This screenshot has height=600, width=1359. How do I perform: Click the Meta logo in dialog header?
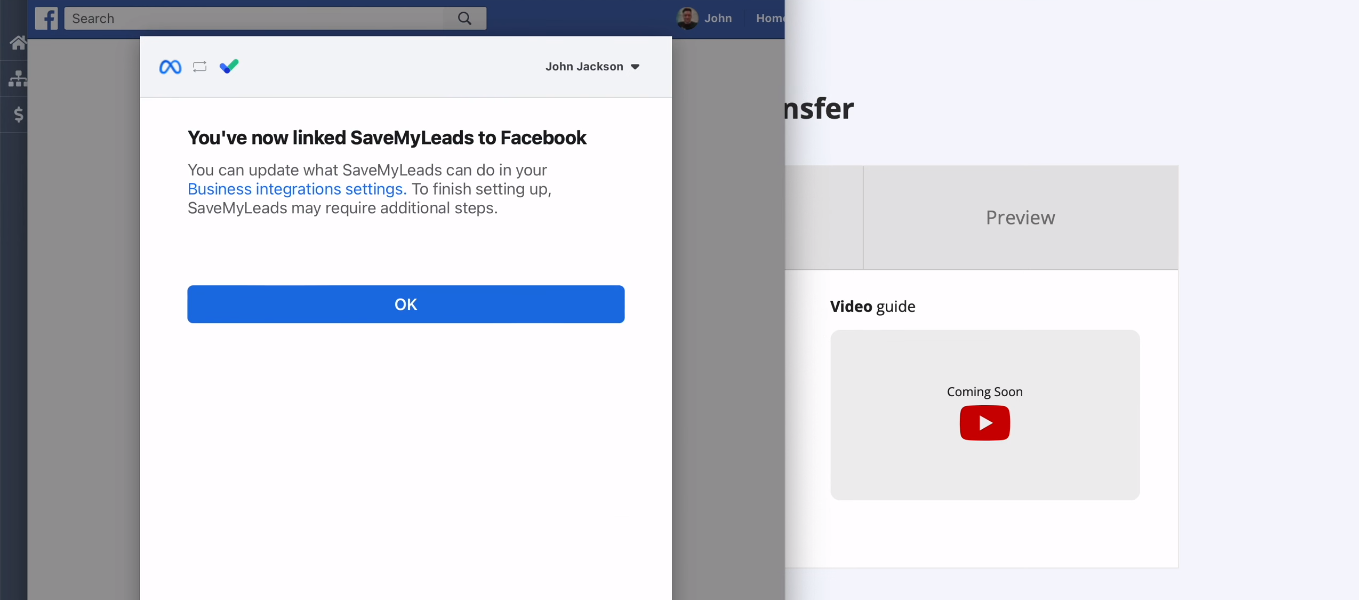[x=171, y=67]
